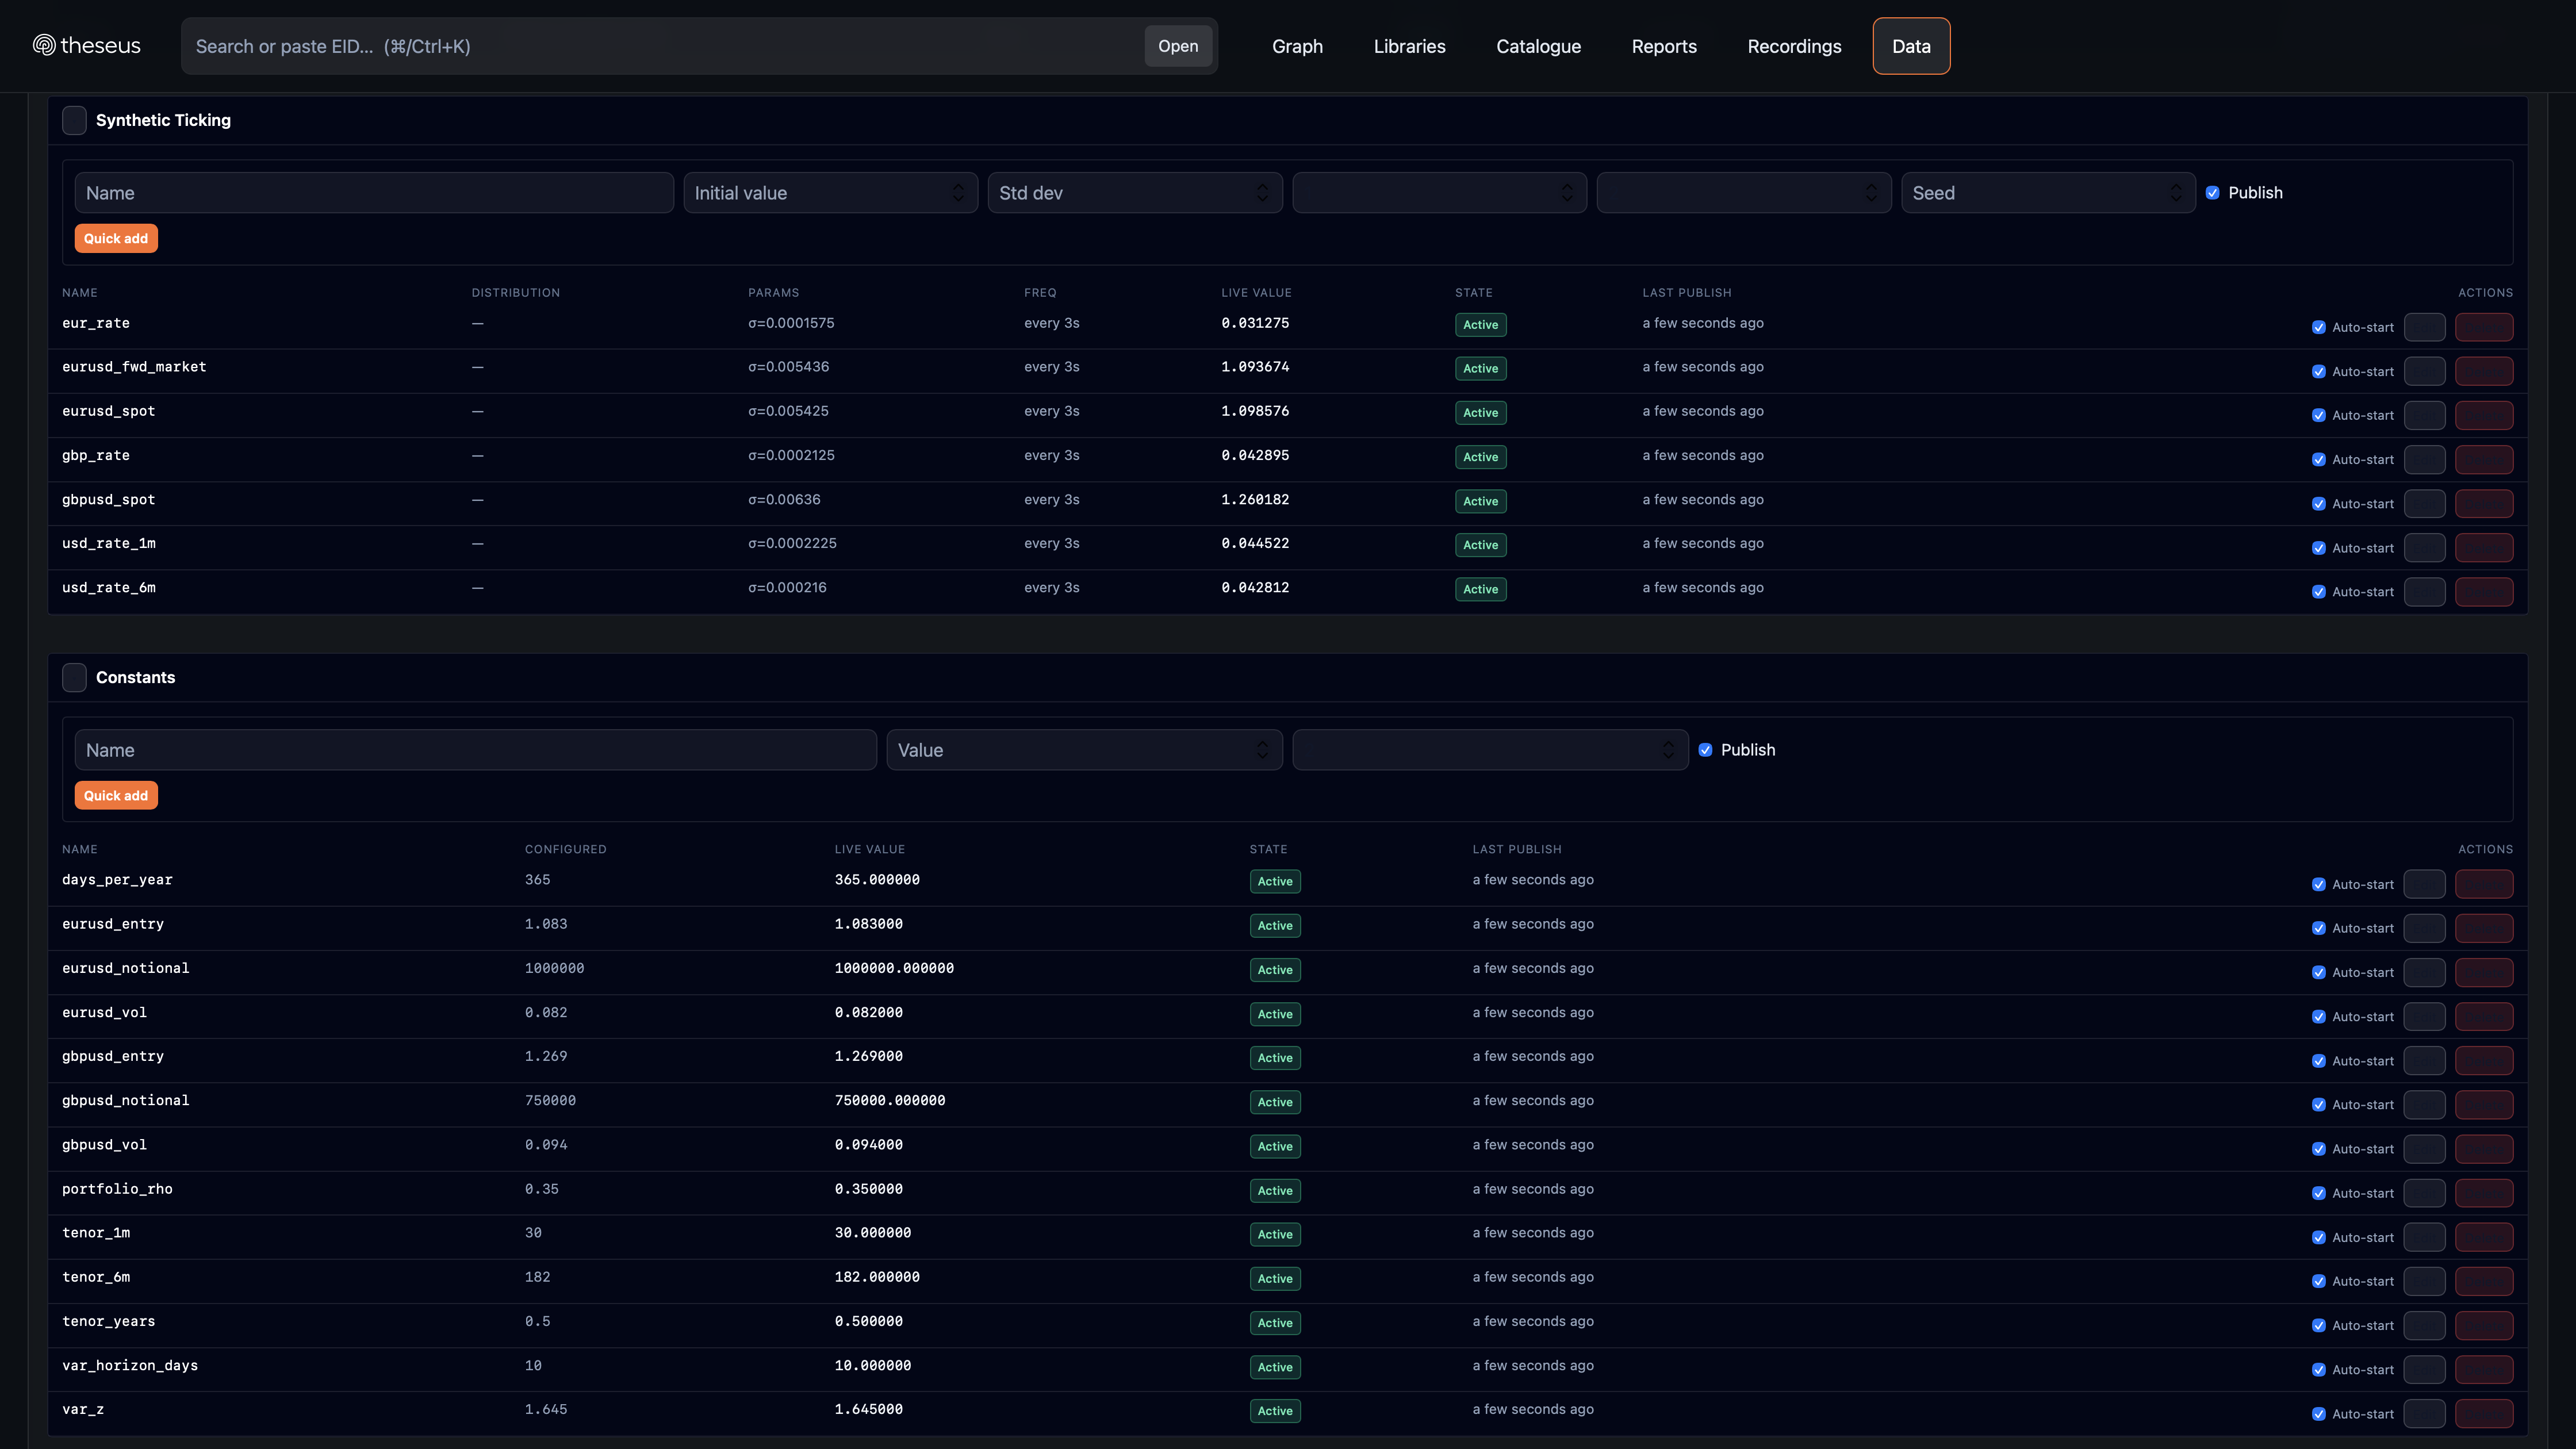
Task: Click the Seed field stepper arrows
Action: coord(2175,193)
